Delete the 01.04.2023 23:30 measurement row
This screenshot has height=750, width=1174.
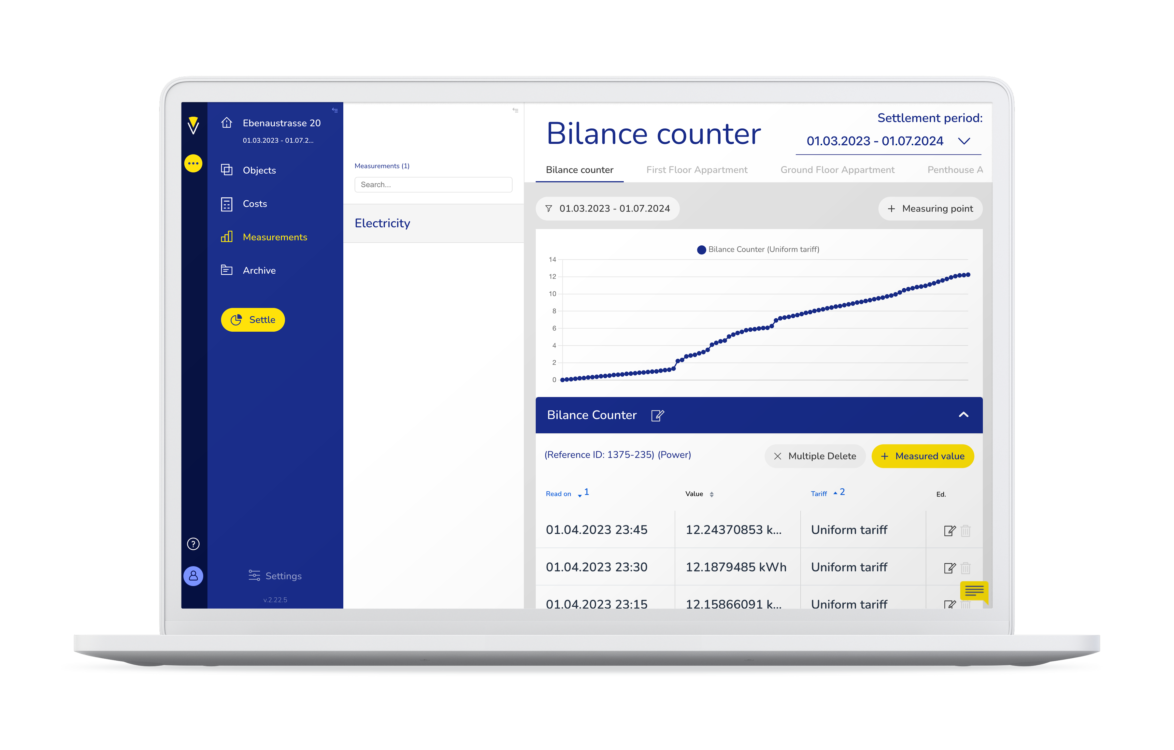tap(966, 568)
